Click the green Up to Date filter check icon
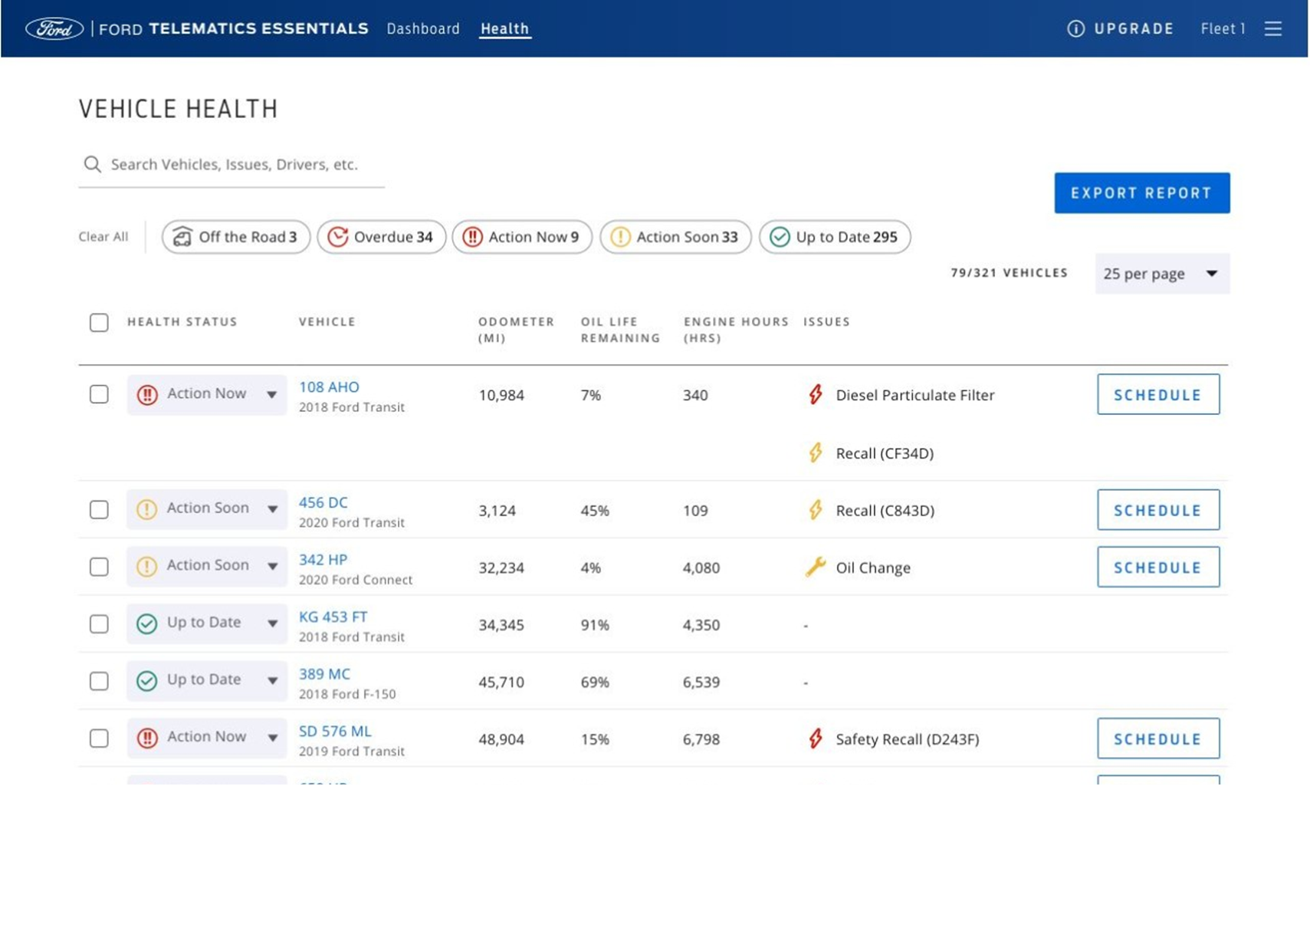Viewport: 1310px width, 952px height. tap(780, 237)
